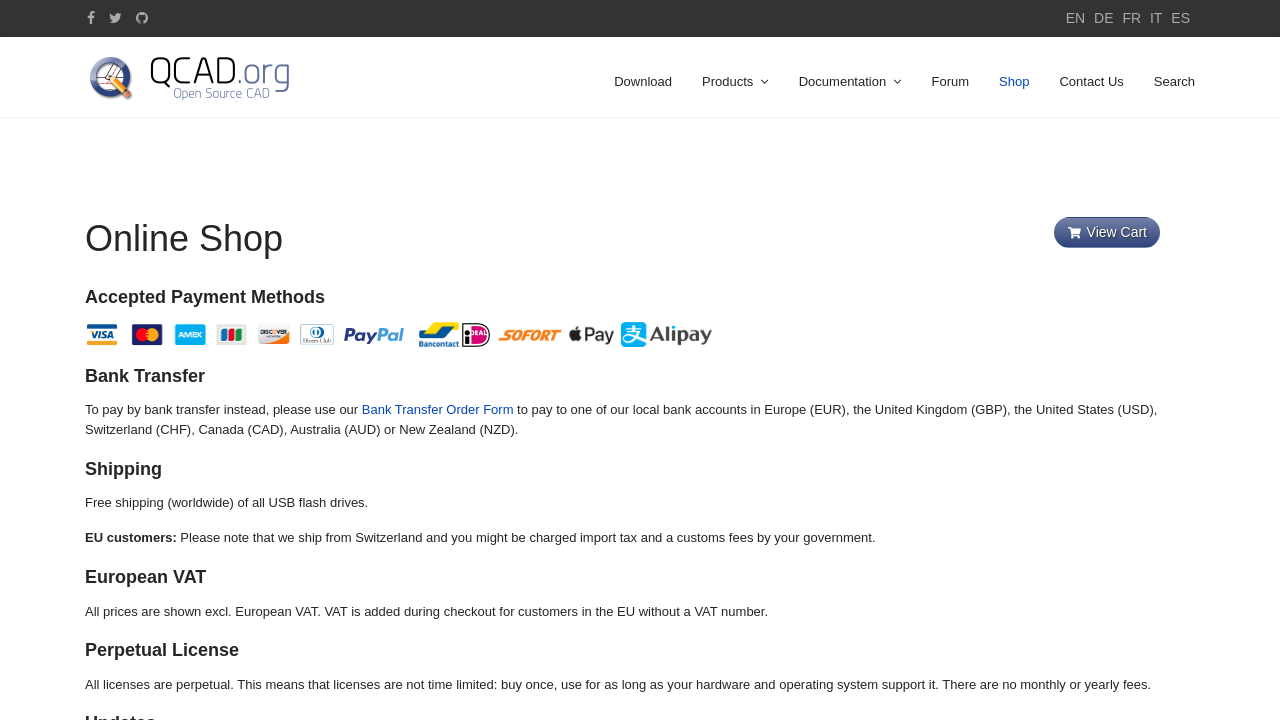Open the Download page
This screenshot has height=720, width=1280.
(x=643, y=82)
